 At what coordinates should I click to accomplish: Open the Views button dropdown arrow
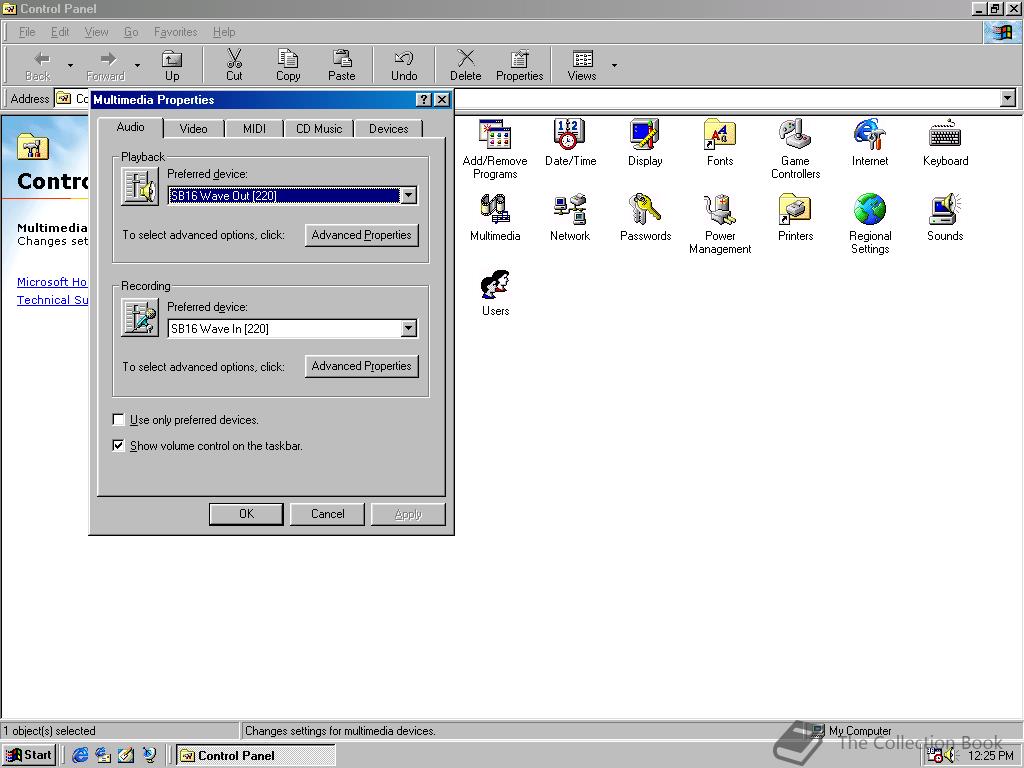[x=614, y=65]
